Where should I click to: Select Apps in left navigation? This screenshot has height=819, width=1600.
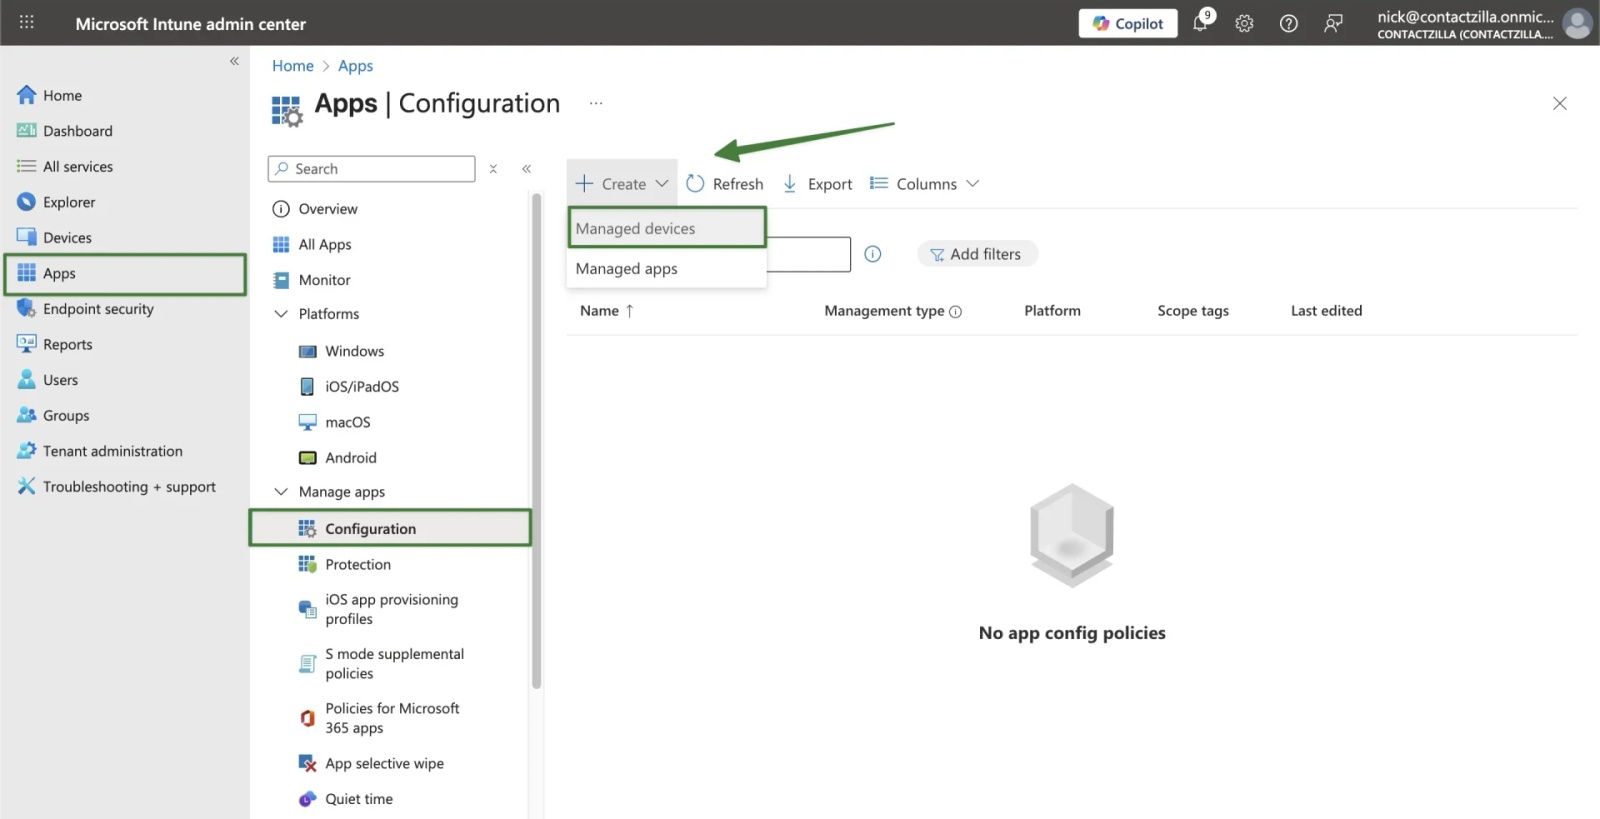point(125,274)
